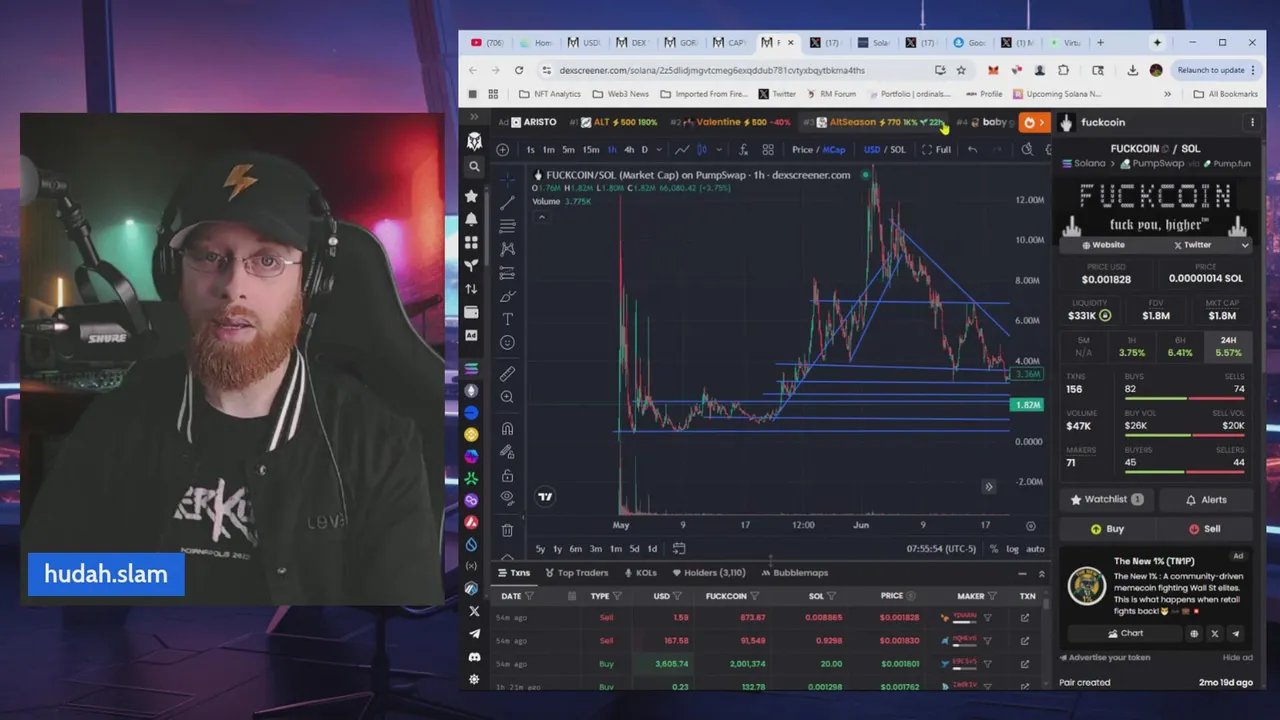The image size is (1280, 720).
Task: Delete drawings with the trash can tool
Action: [507, 529]
